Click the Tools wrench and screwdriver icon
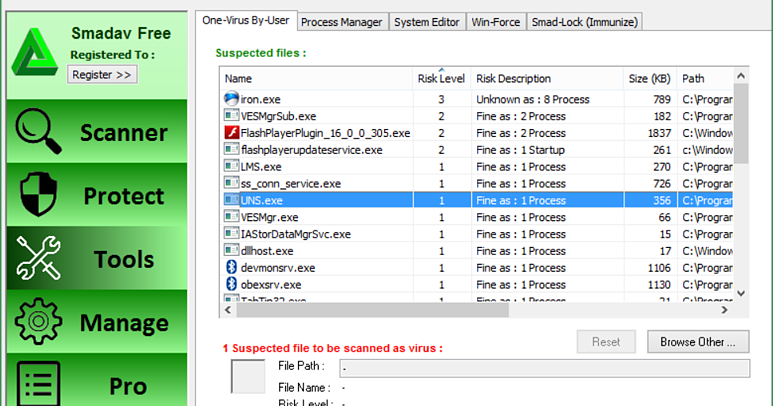This screenshot has width=773, height=406. point(38,258)
